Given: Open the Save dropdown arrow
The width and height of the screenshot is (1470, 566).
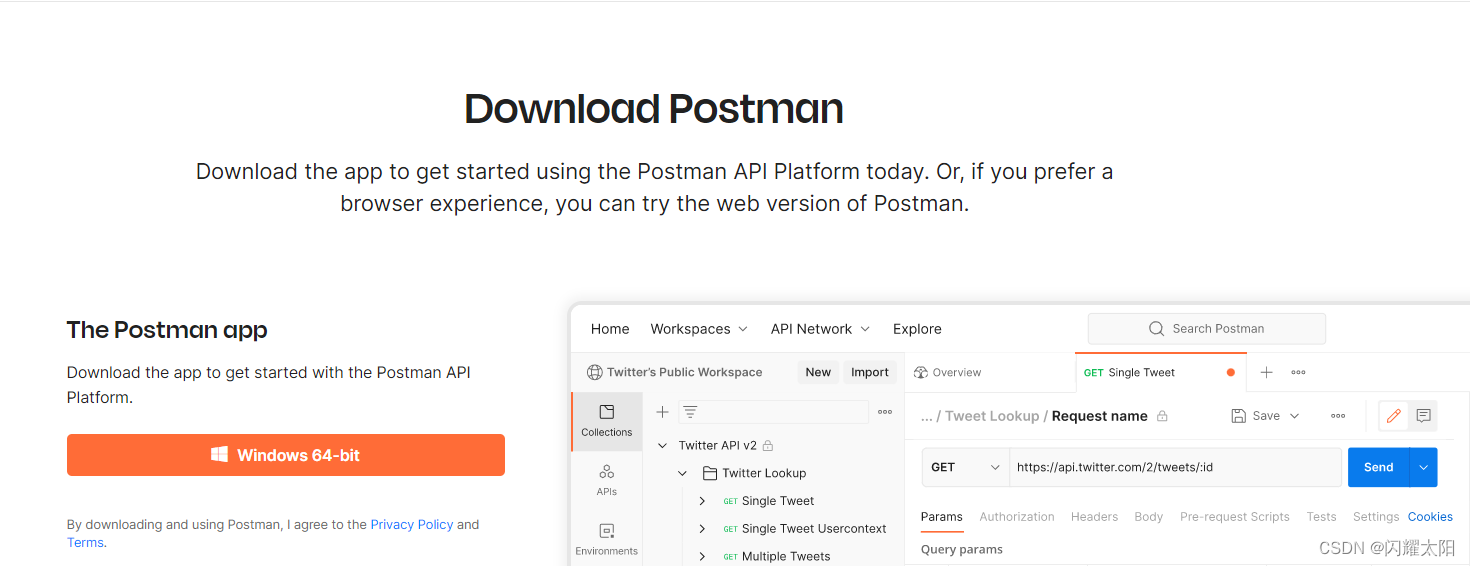Looking at the screenshot, I should point(1295,416).
